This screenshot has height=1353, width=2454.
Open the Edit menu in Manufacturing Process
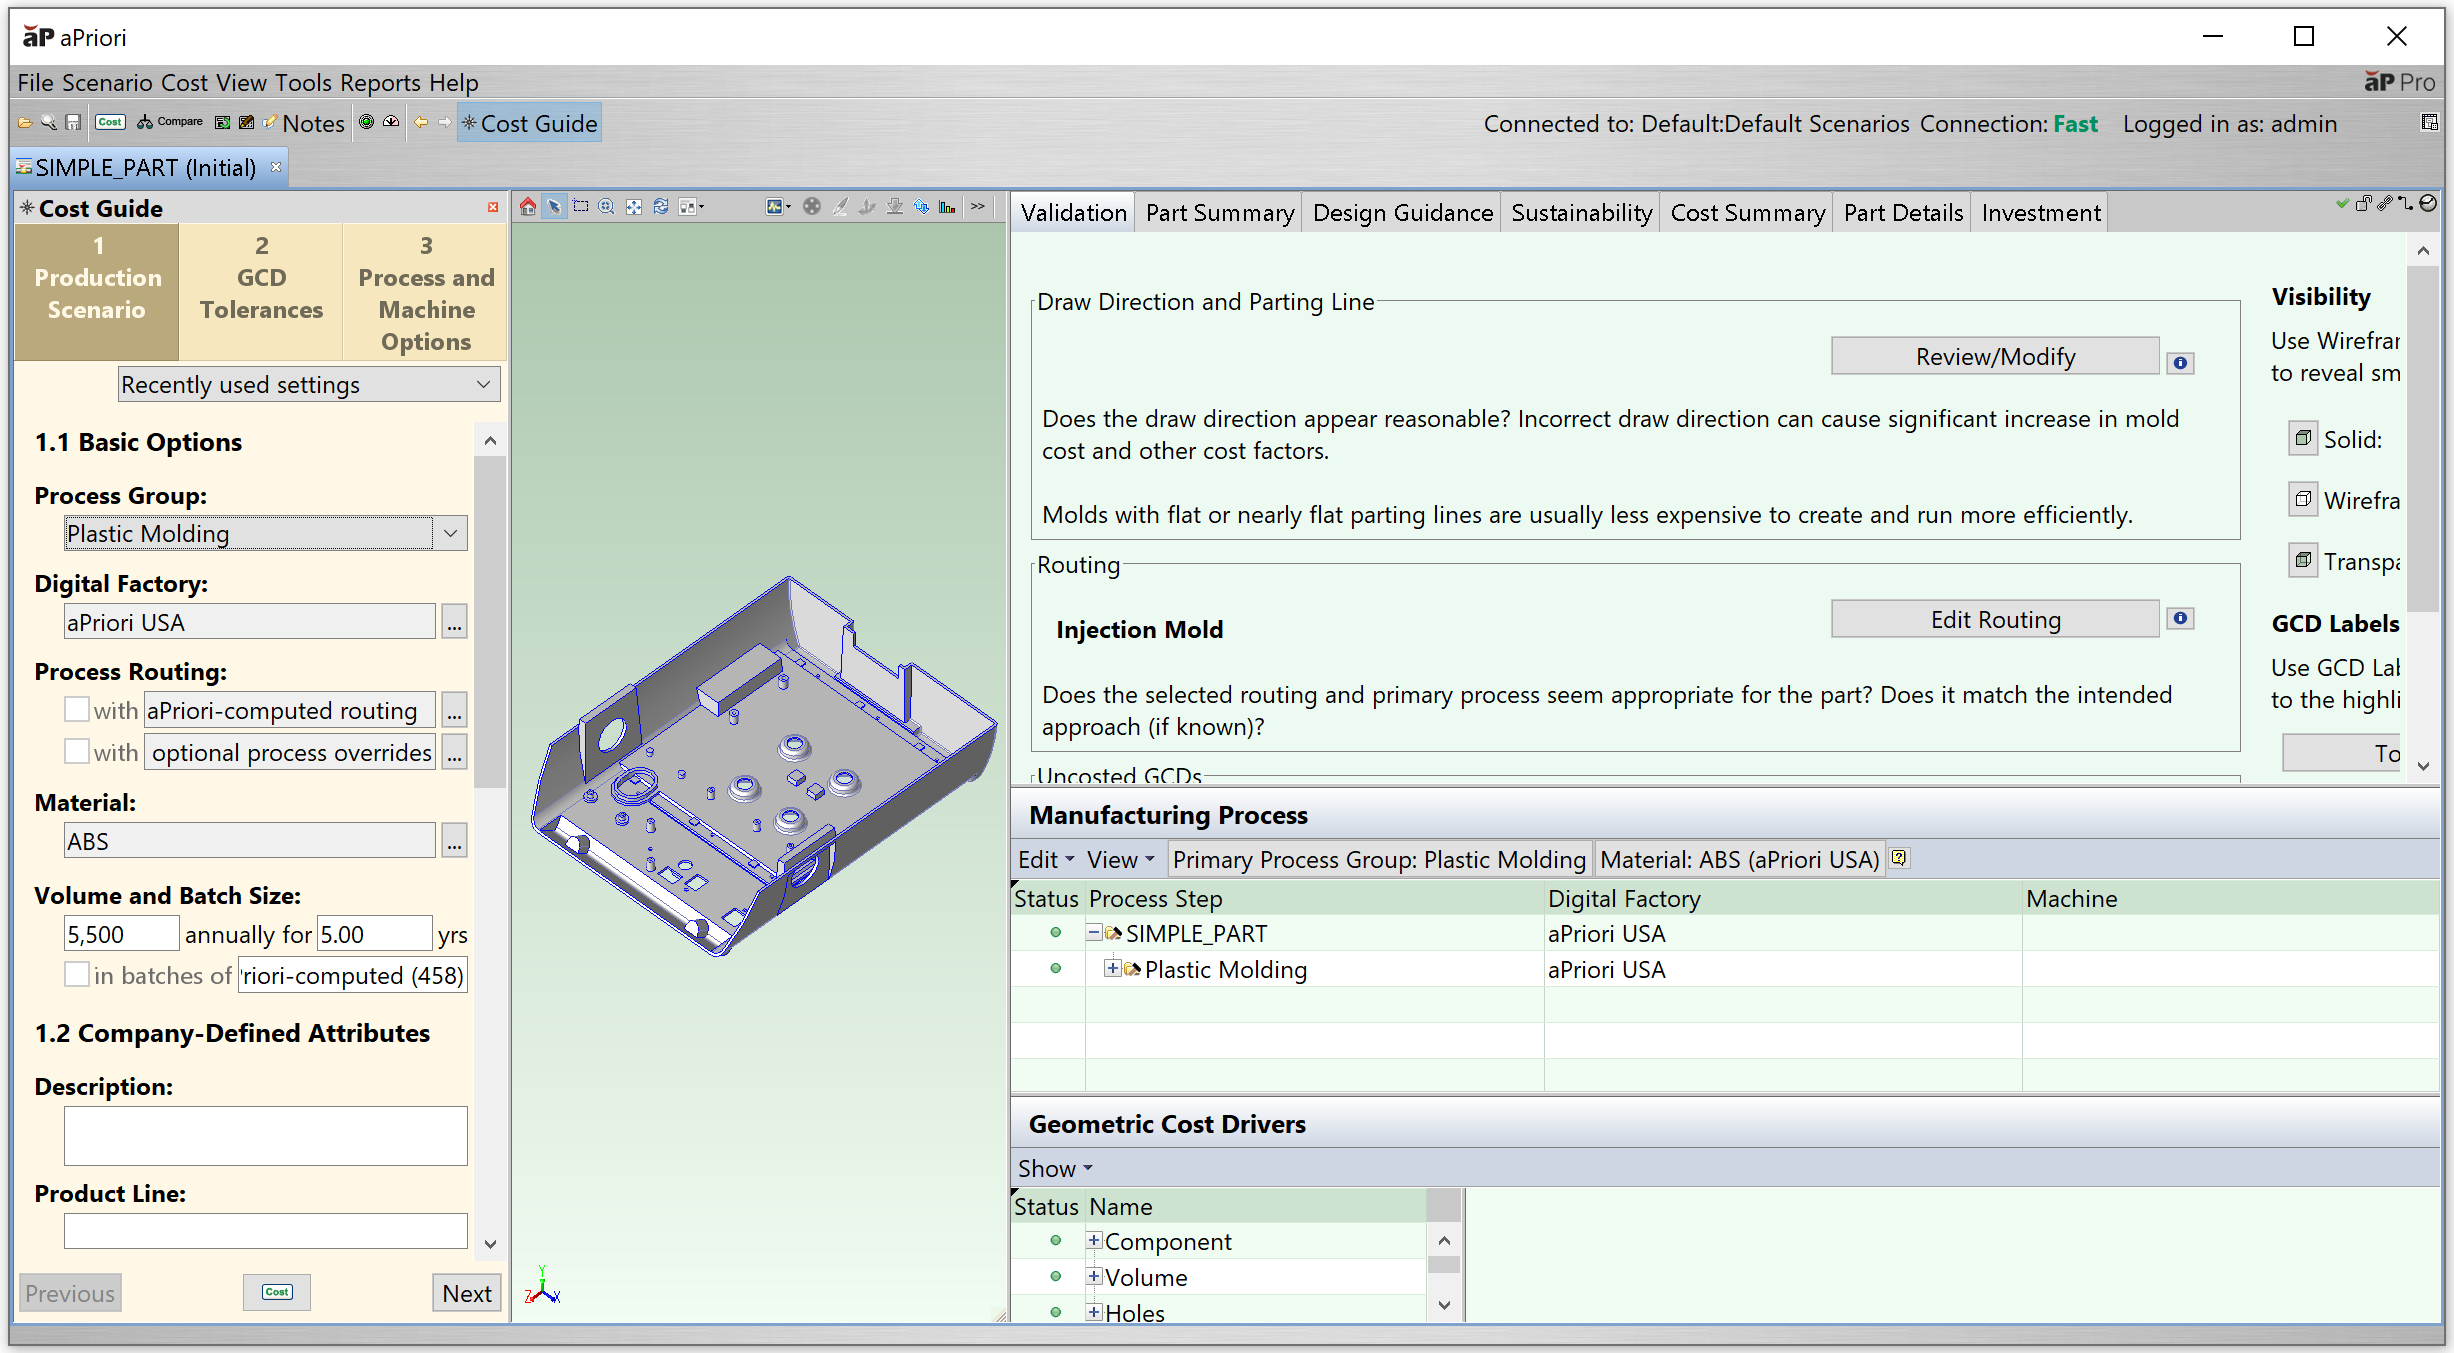1046,859
